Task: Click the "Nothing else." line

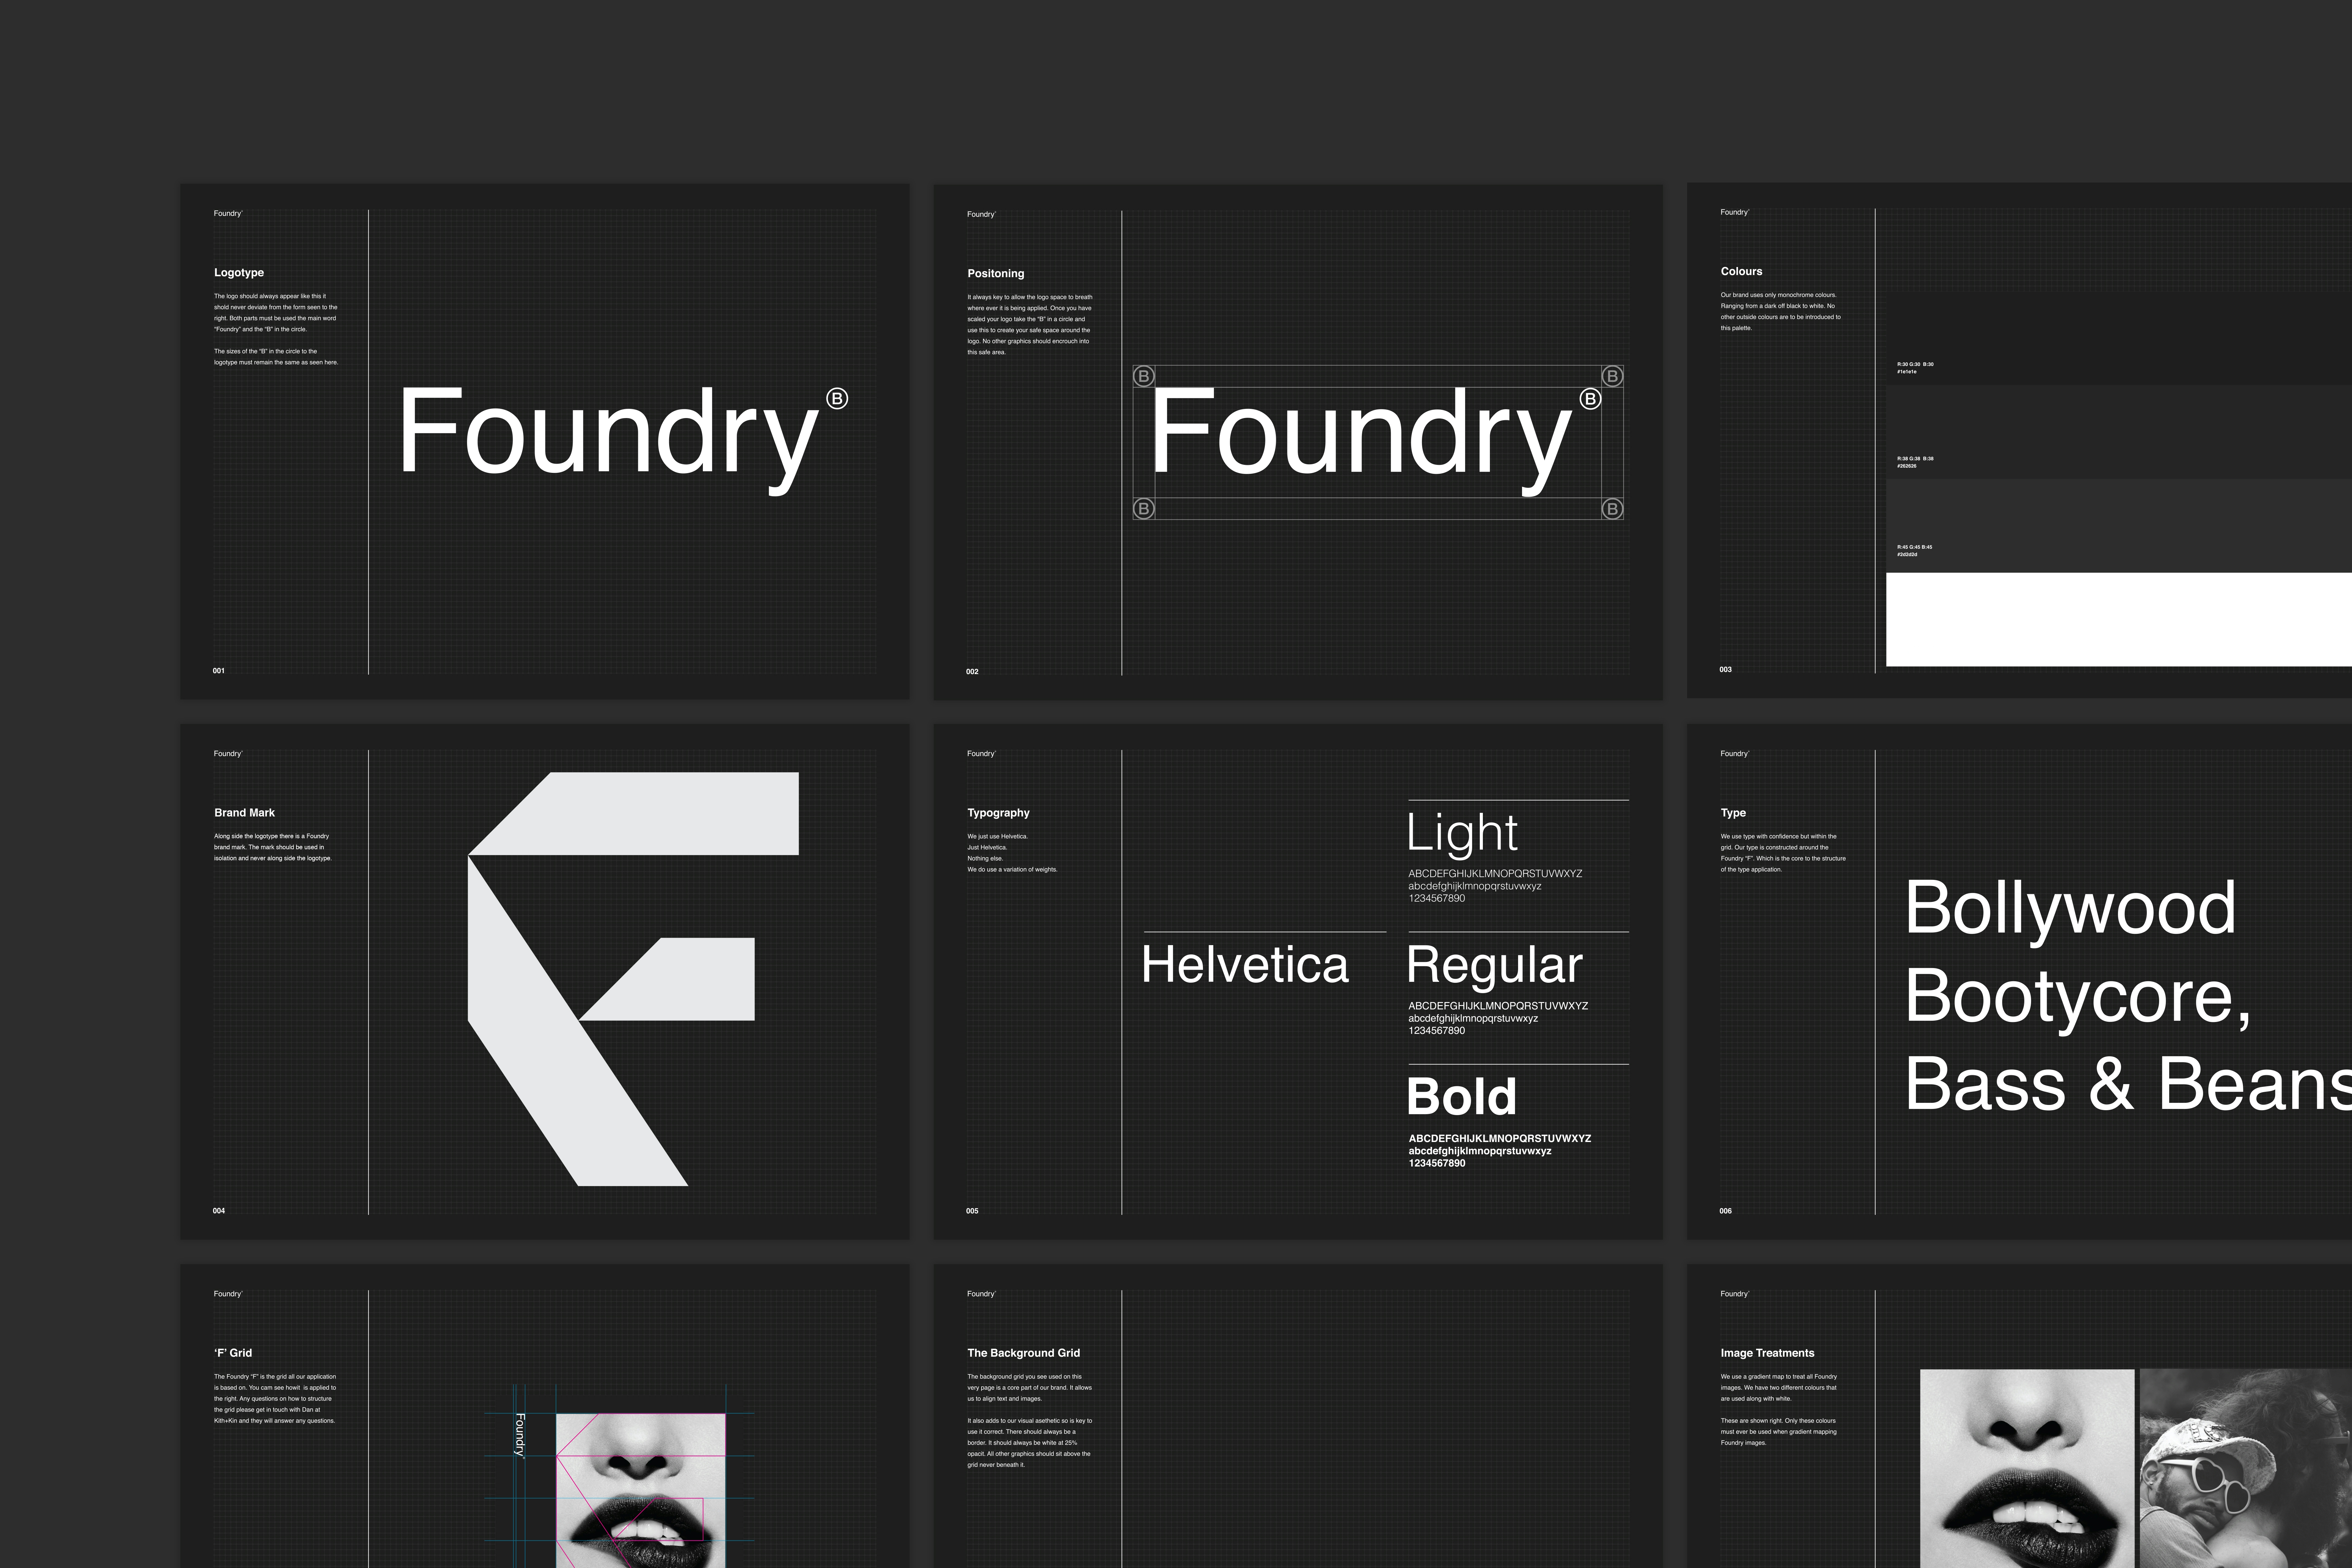Action: point(985,858)
